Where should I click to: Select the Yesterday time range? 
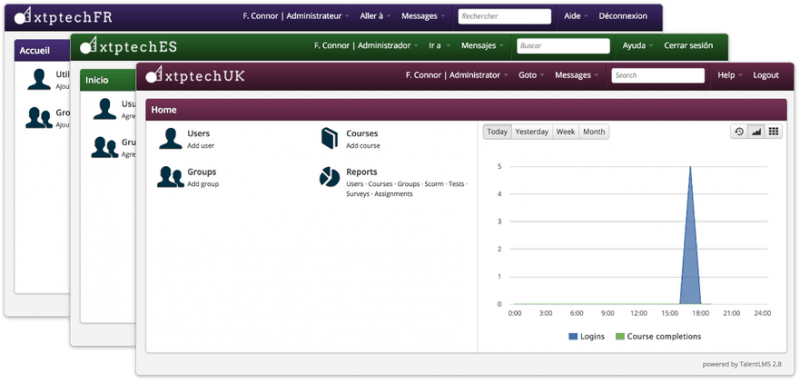coord(532,132)
